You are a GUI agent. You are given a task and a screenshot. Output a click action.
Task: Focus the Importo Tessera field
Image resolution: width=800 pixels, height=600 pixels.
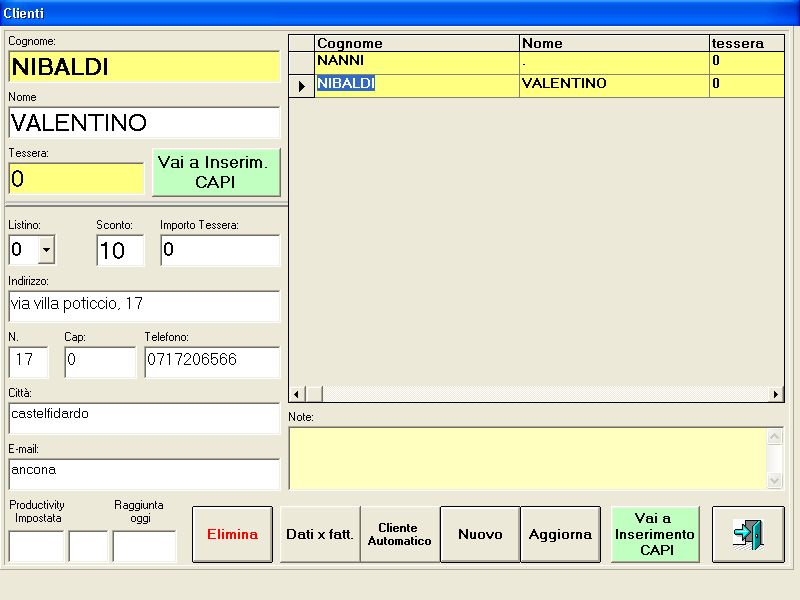coord(220,250)
